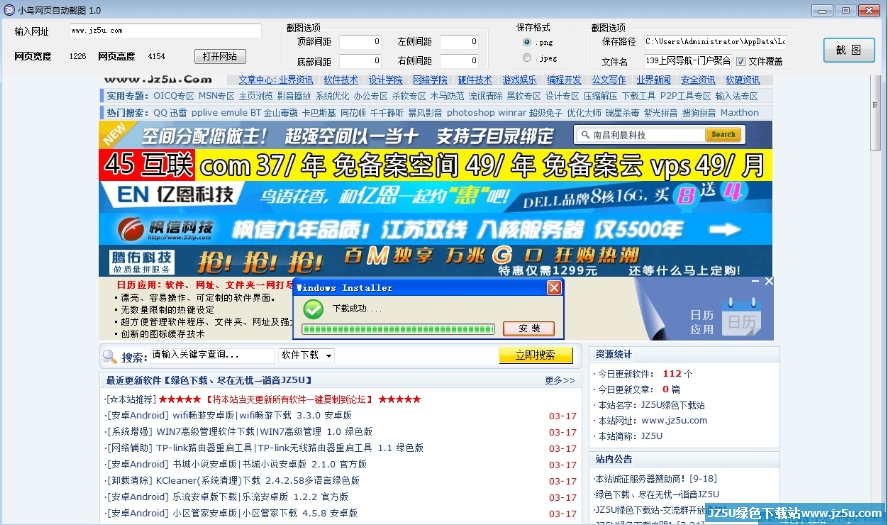Click the magnifier icon beside 搜索
Screen dimensions: 888x525
(109, 356)
